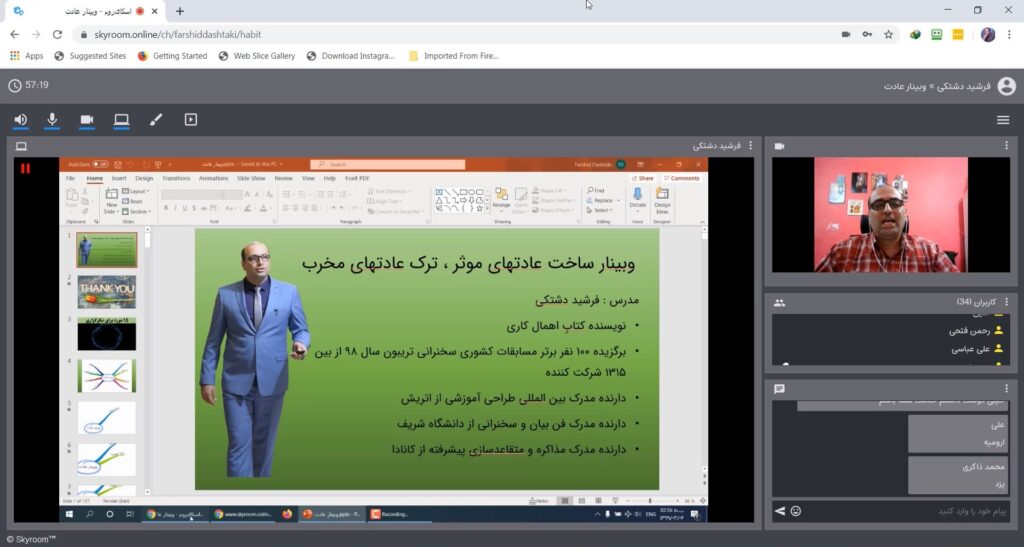Open the Skyroom media player icon
The image size is (1024, 547).
tap(191, 119)
